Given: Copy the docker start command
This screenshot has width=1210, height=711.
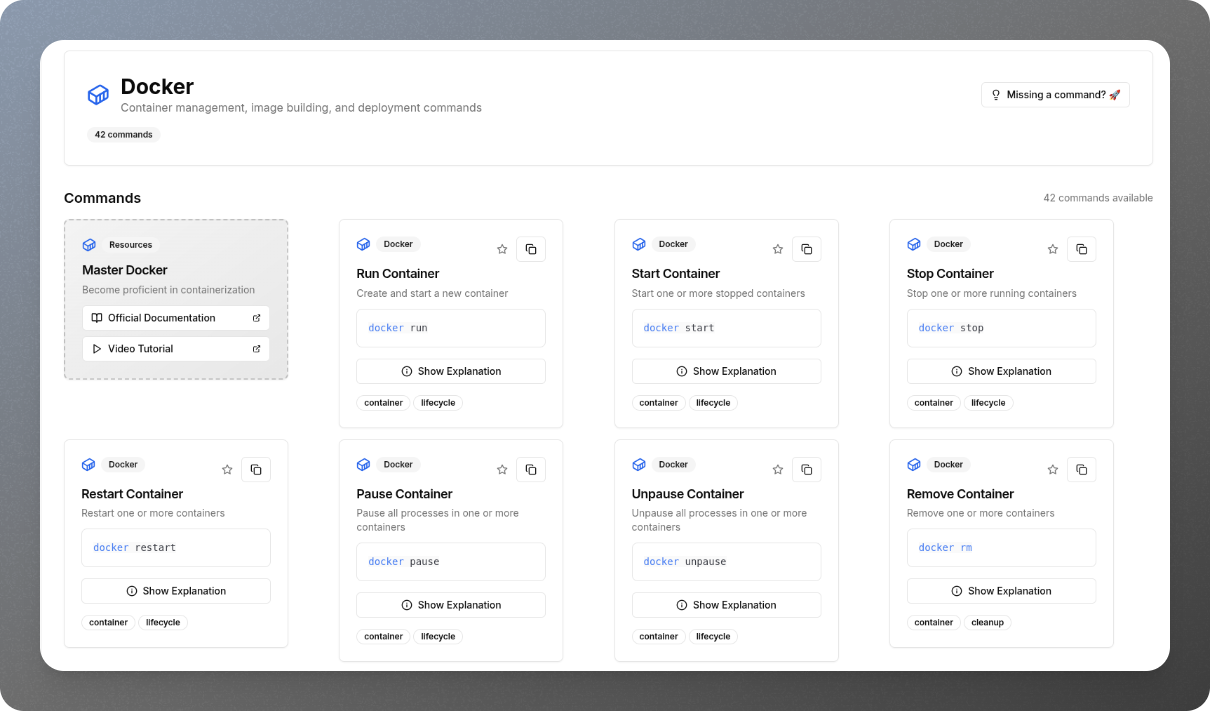Looking at the screenshot, I should [806, 249].
